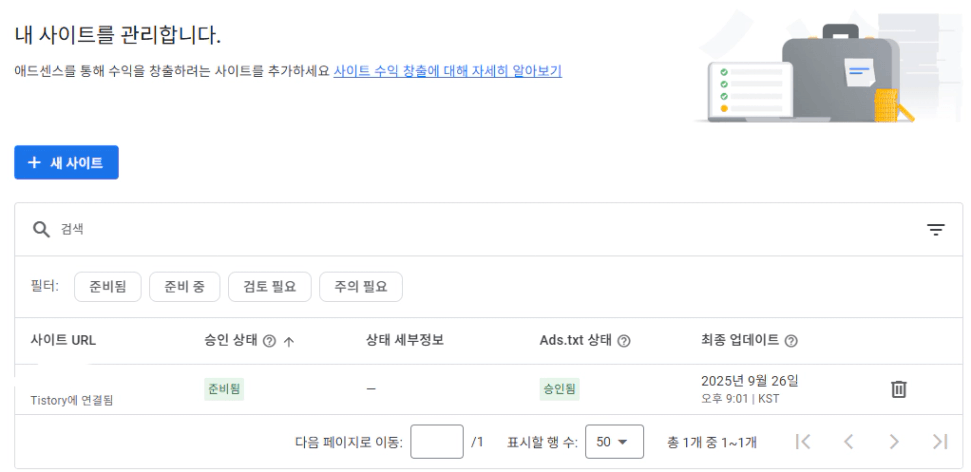Click help icon beside 최종 업데이트
Viewport: 971px width, 472px height.
click(x=791, y=341)
